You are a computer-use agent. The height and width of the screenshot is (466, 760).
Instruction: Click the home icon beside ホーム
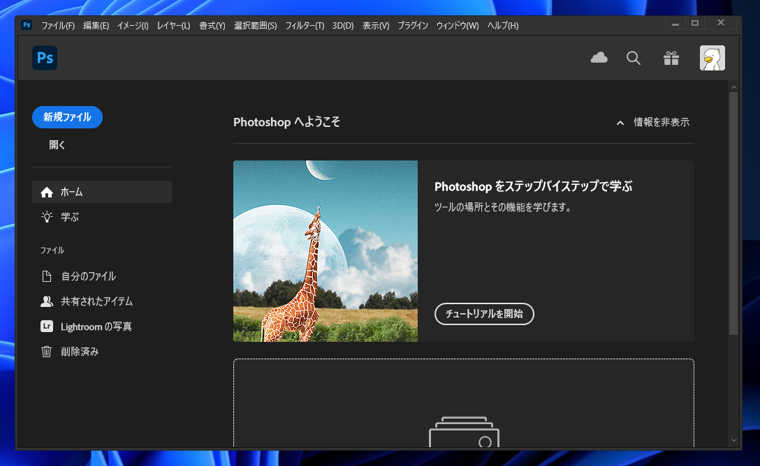47,192
